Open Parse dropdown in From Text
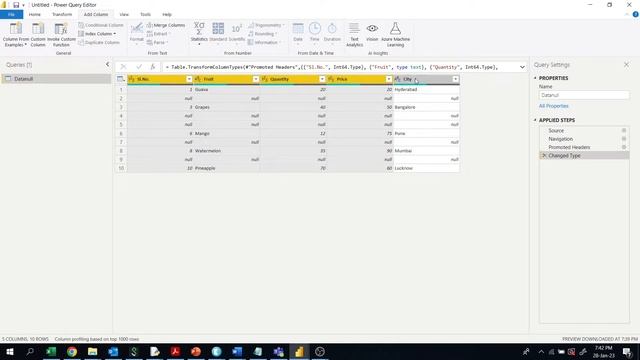The image size is (640, 360). [x=158, y=42]
